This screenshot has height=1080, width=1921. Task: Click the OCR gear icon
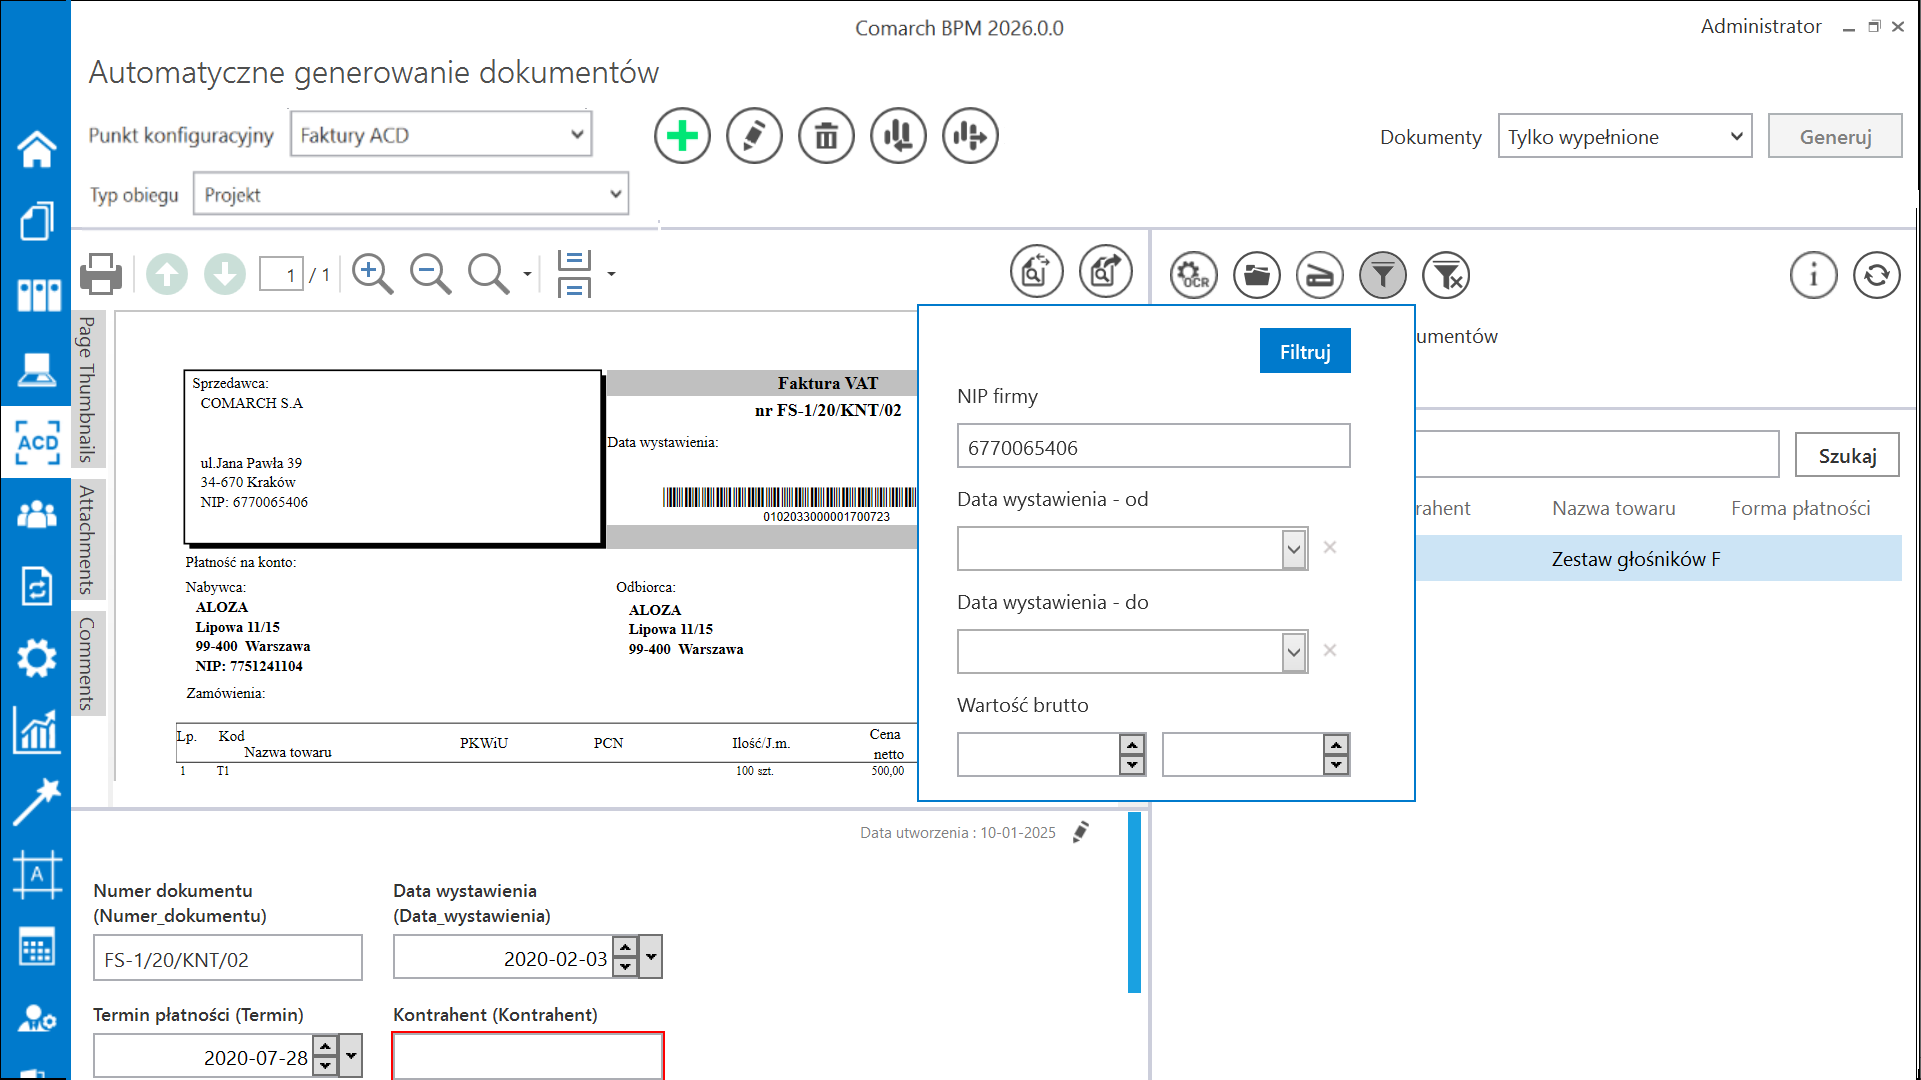tap(1193, 274)
